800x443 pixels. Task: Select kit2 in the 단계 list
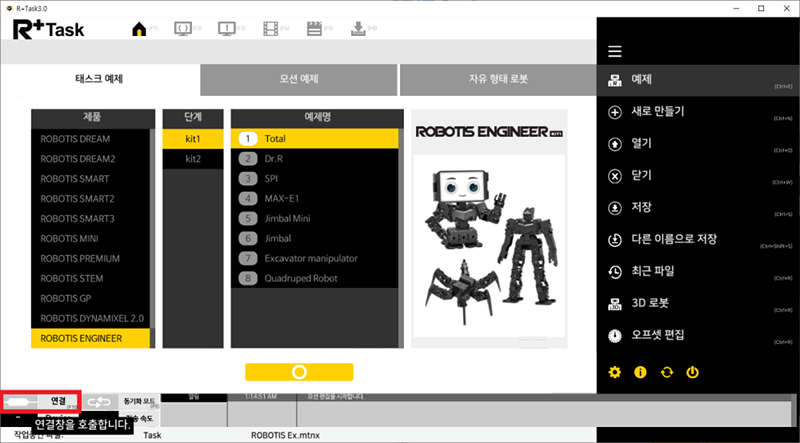193,159
